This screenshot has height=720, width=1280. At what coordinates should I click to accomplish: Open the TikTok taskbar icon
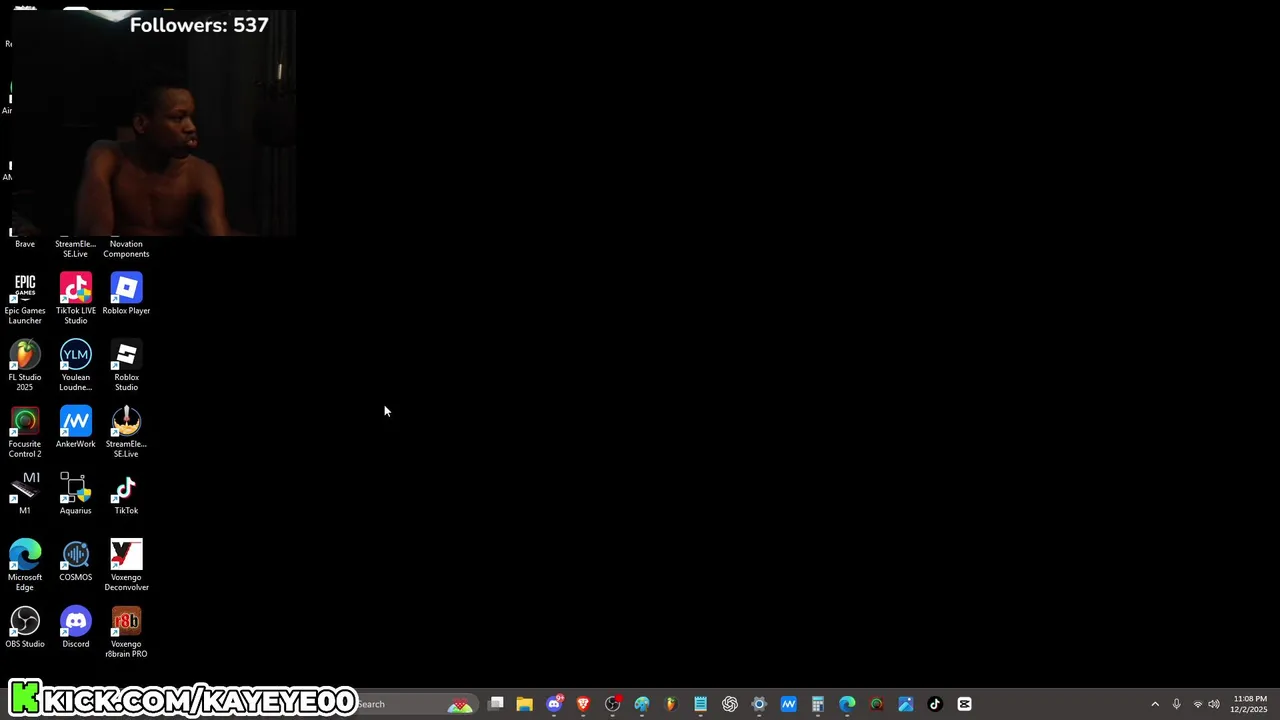[x=935, y=704]
